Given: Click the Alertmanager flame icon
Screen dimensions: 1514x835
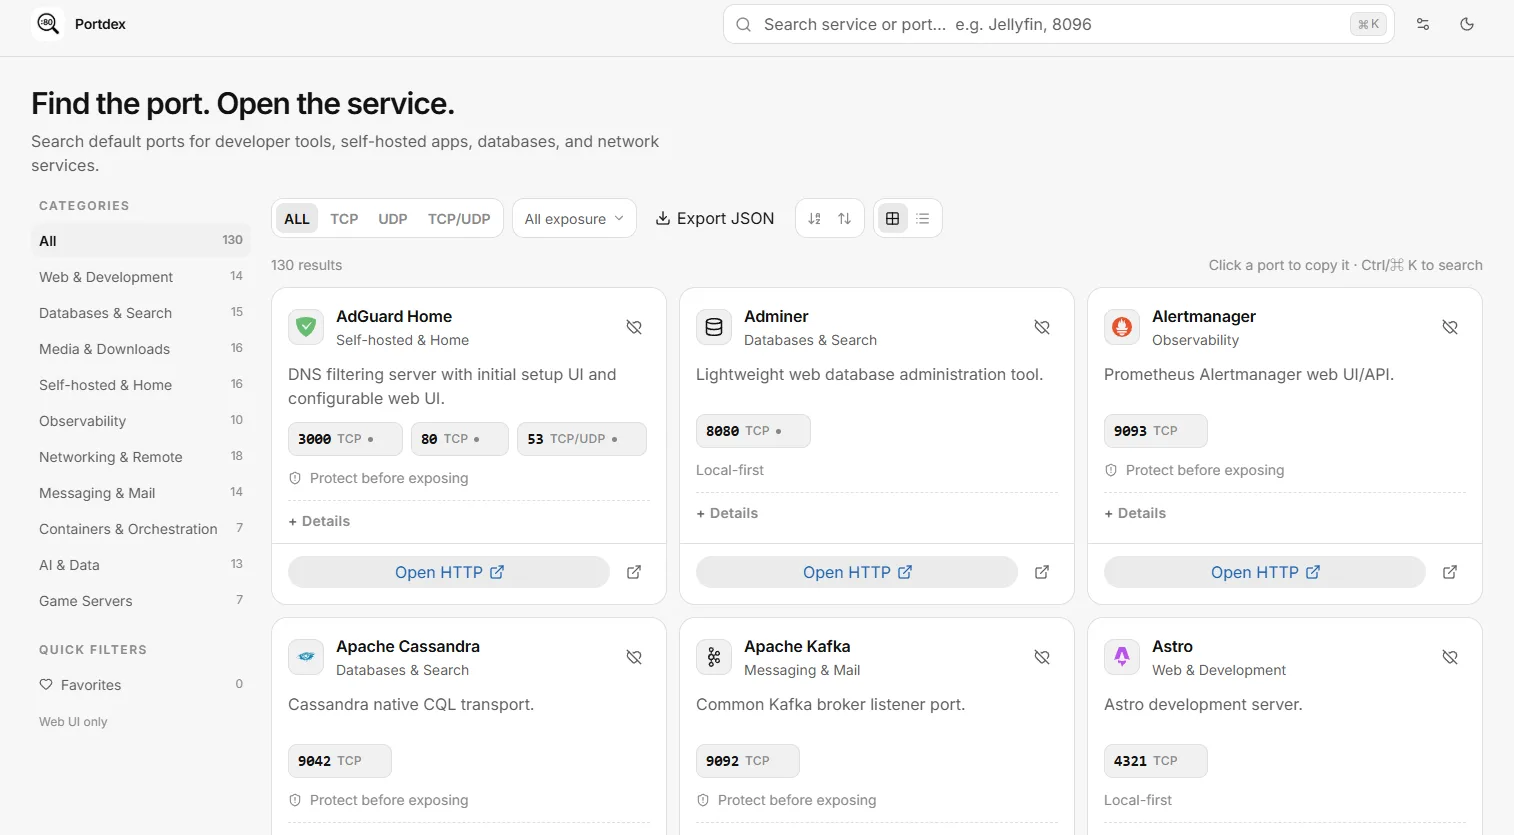Looking at the screenshot, I should (1122, 327).
